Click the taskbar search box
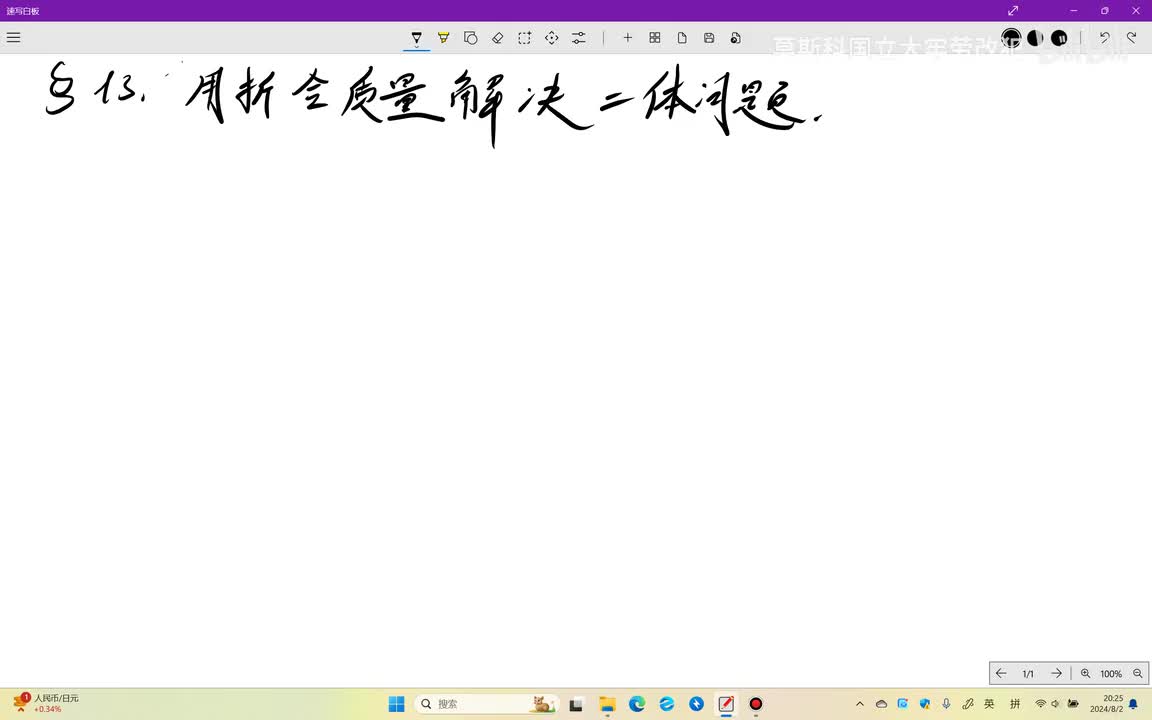1152x720 pixels. [x=486, y=704]
